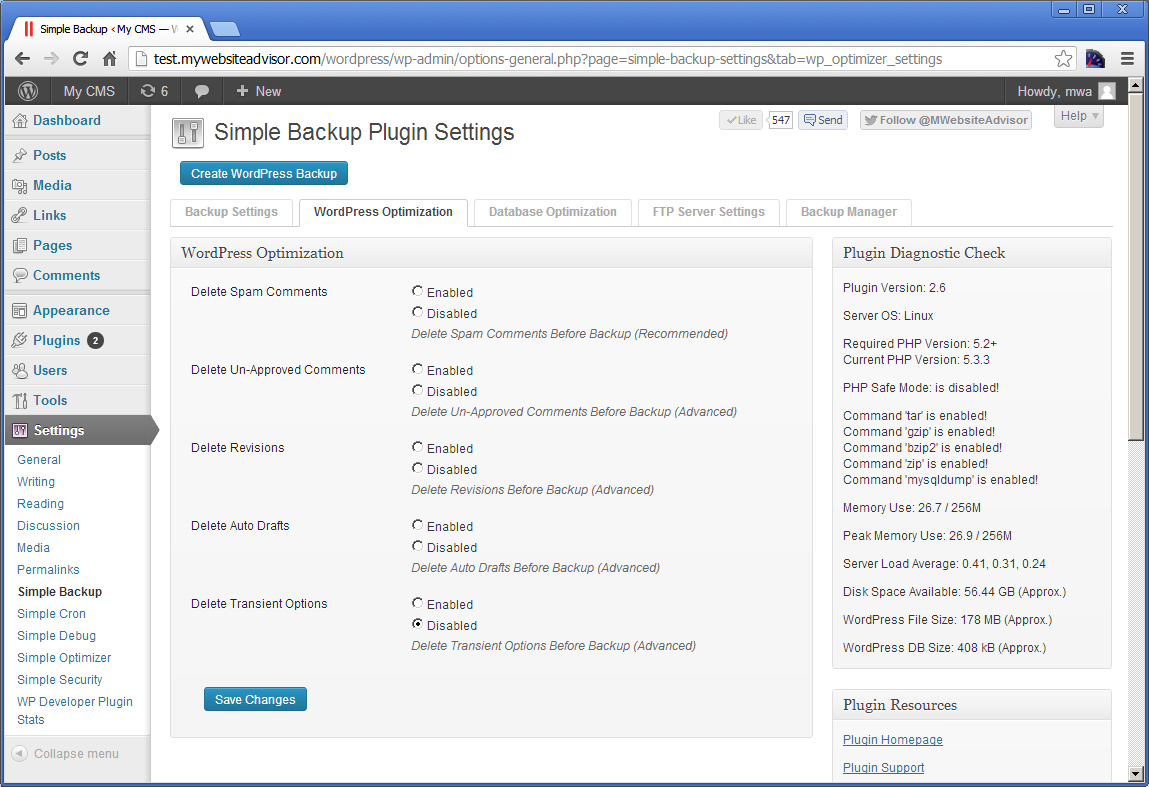Viewport: 1149px width, 787px height.
Task: Disable Delete Auto Drafts
Action: (417, 547)
